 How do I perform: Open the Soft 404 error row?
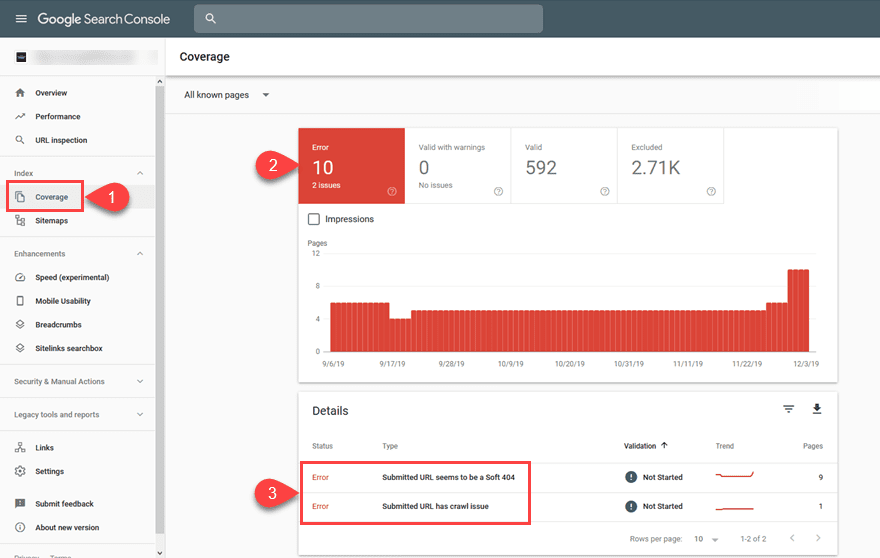click(x=448, y=477)
